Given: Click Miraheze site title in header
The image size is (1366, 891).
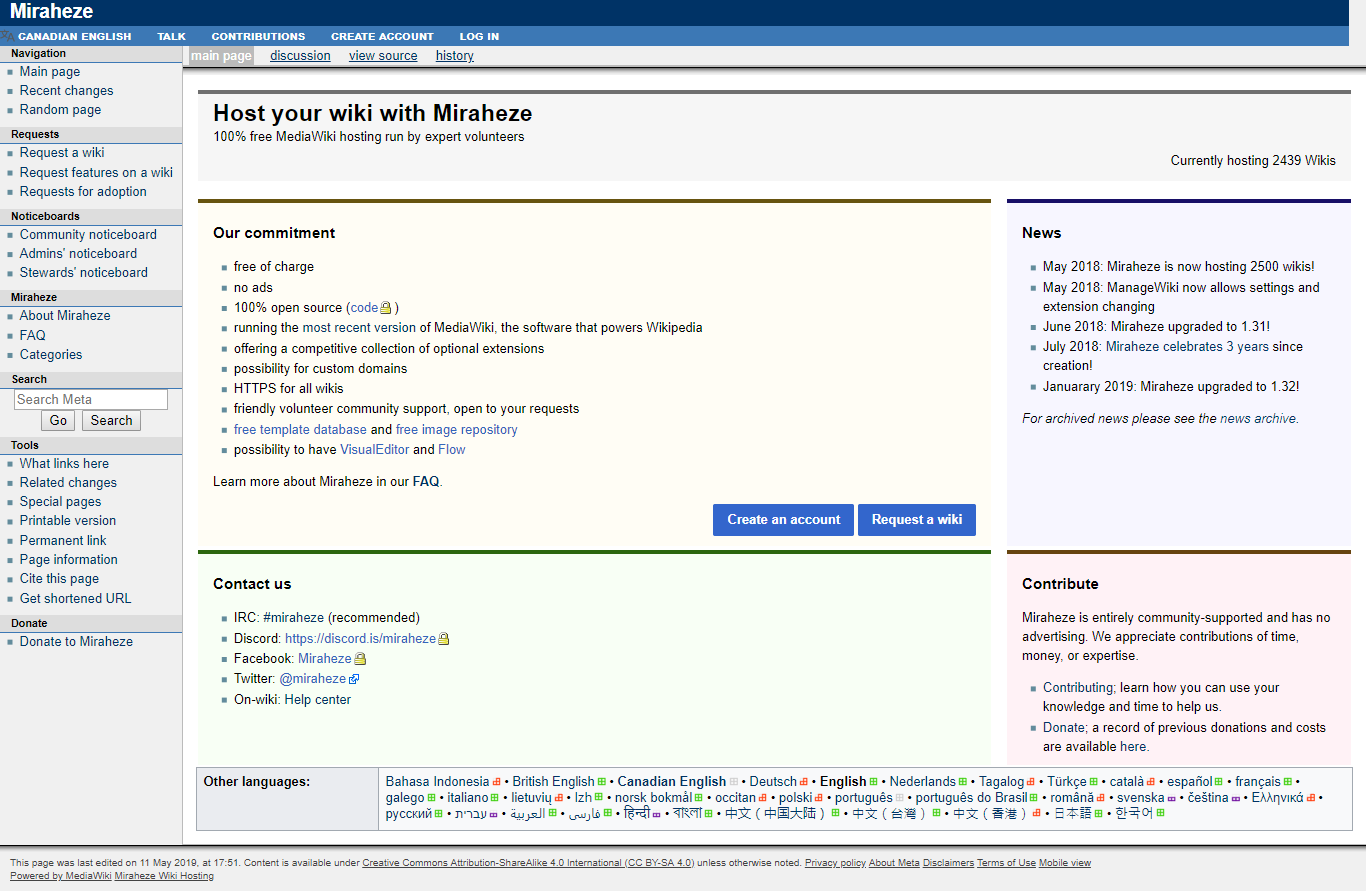Looking at the screenshot, I should (x=51, y=12).
